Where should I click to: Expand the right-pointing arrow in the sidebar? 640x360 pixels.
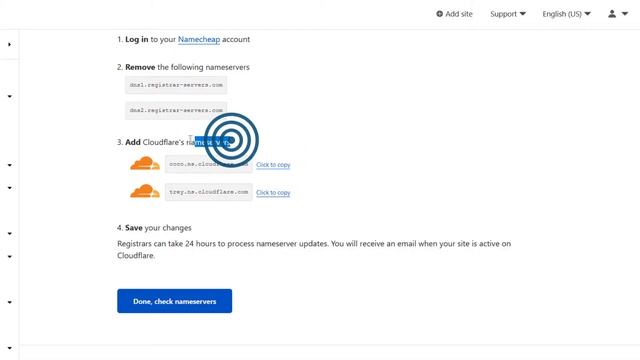pyautogui.click(x=9, y=44)
